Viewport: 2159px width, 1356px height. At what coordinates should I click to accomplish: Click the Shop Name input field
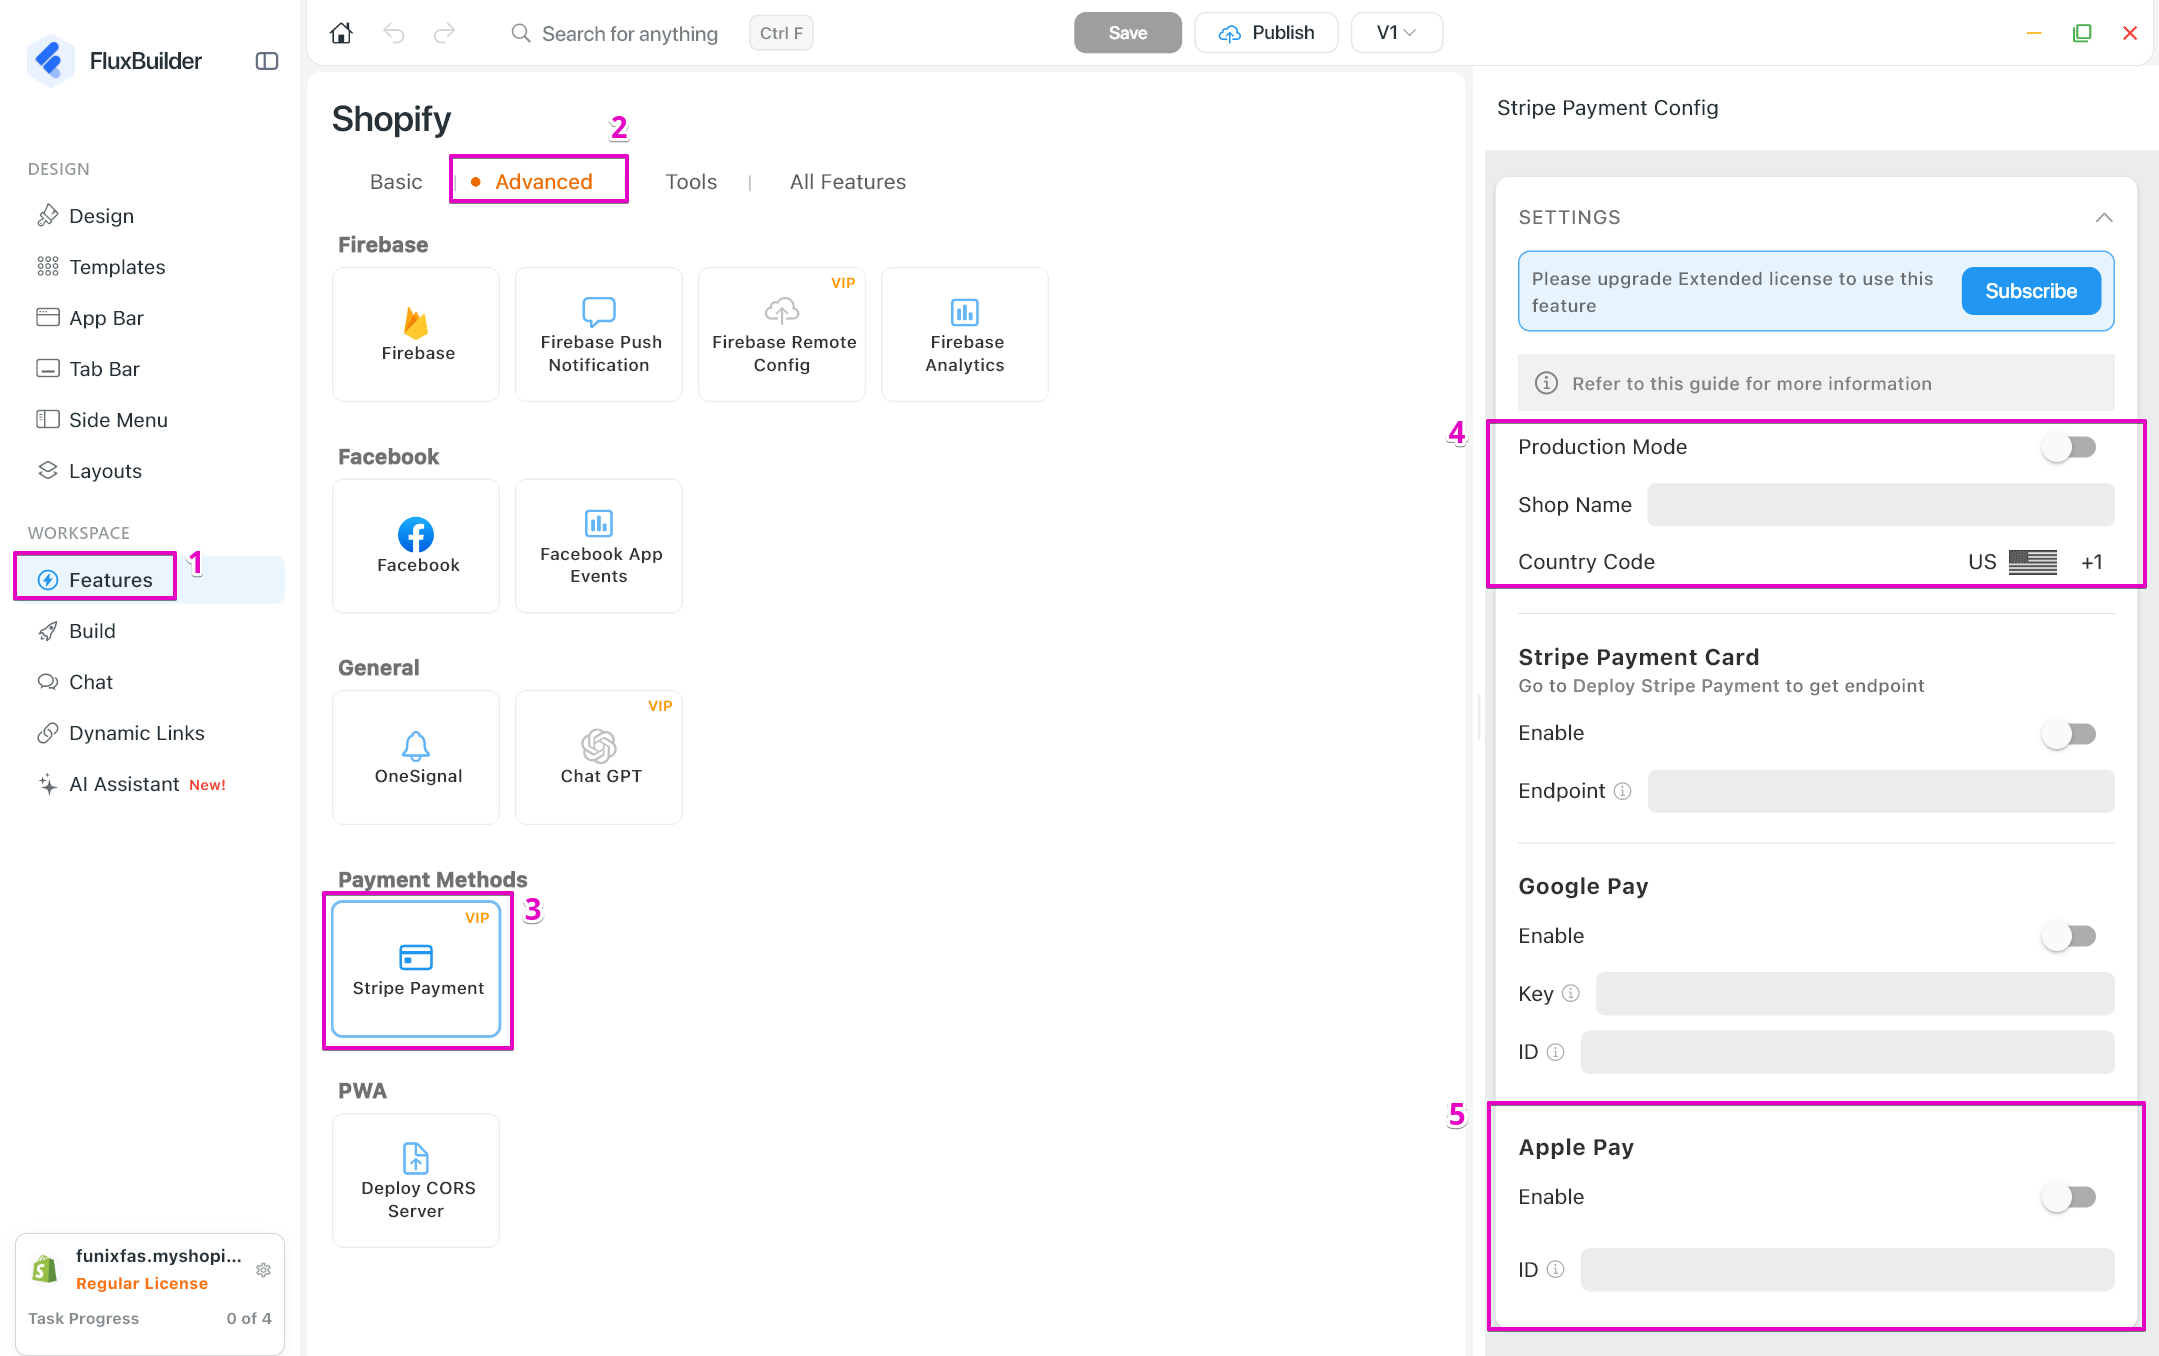pos(1881,505)
